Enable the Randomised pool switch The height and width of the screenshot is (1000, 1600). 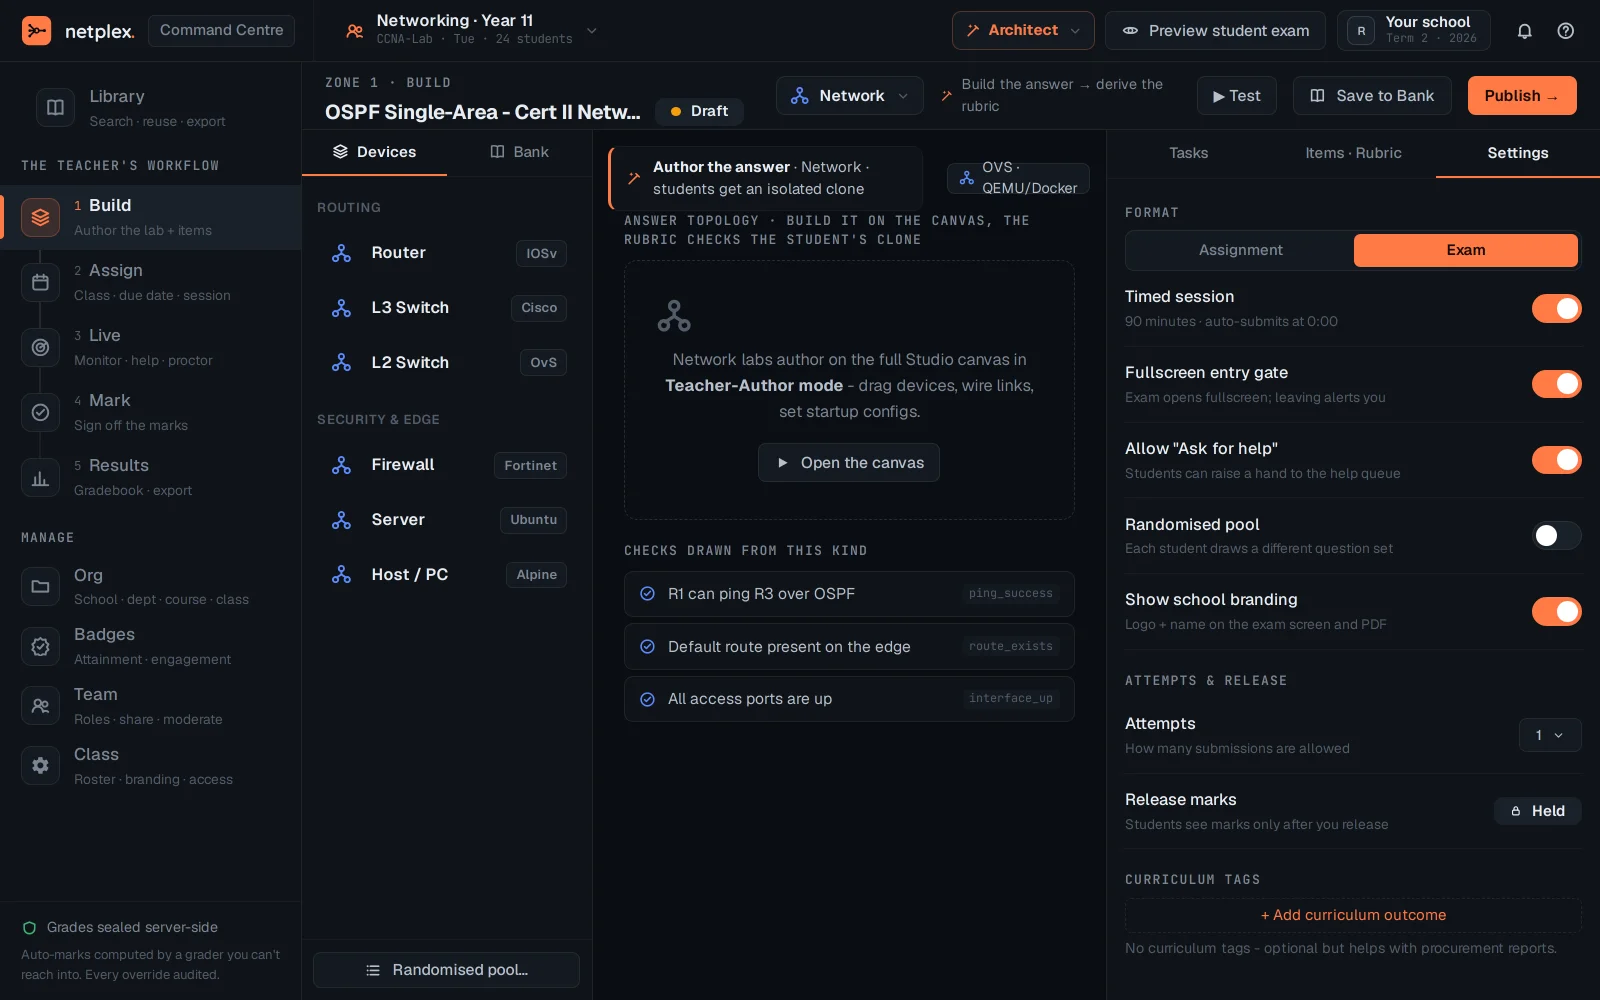tap(1556, 536)
